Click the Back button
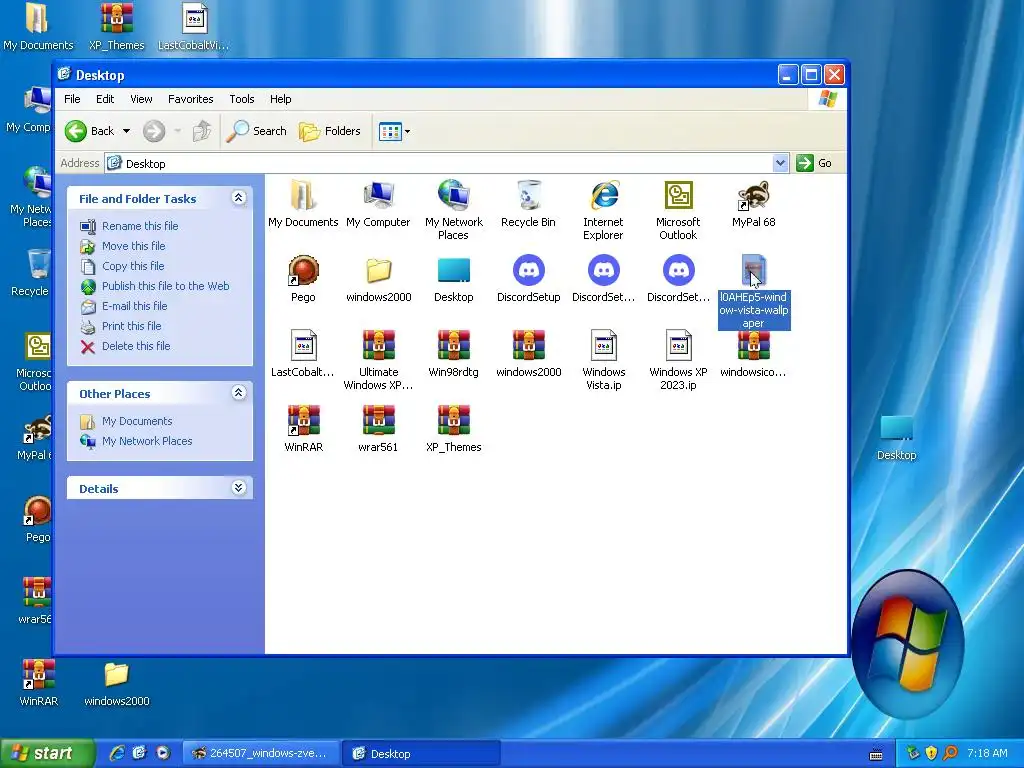1024x768 pixels. point(89,131)
